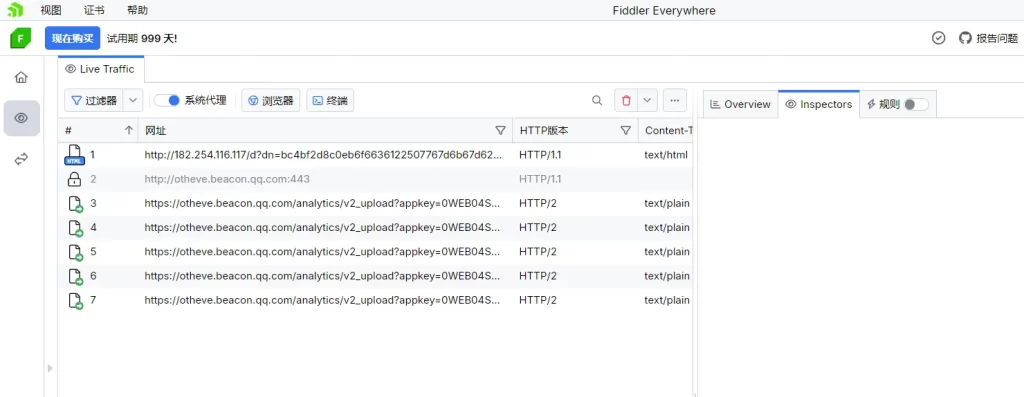This screenshot has width=1024, height=397.
Task: Click the document icon of row 6
Action: coord(76,276)
